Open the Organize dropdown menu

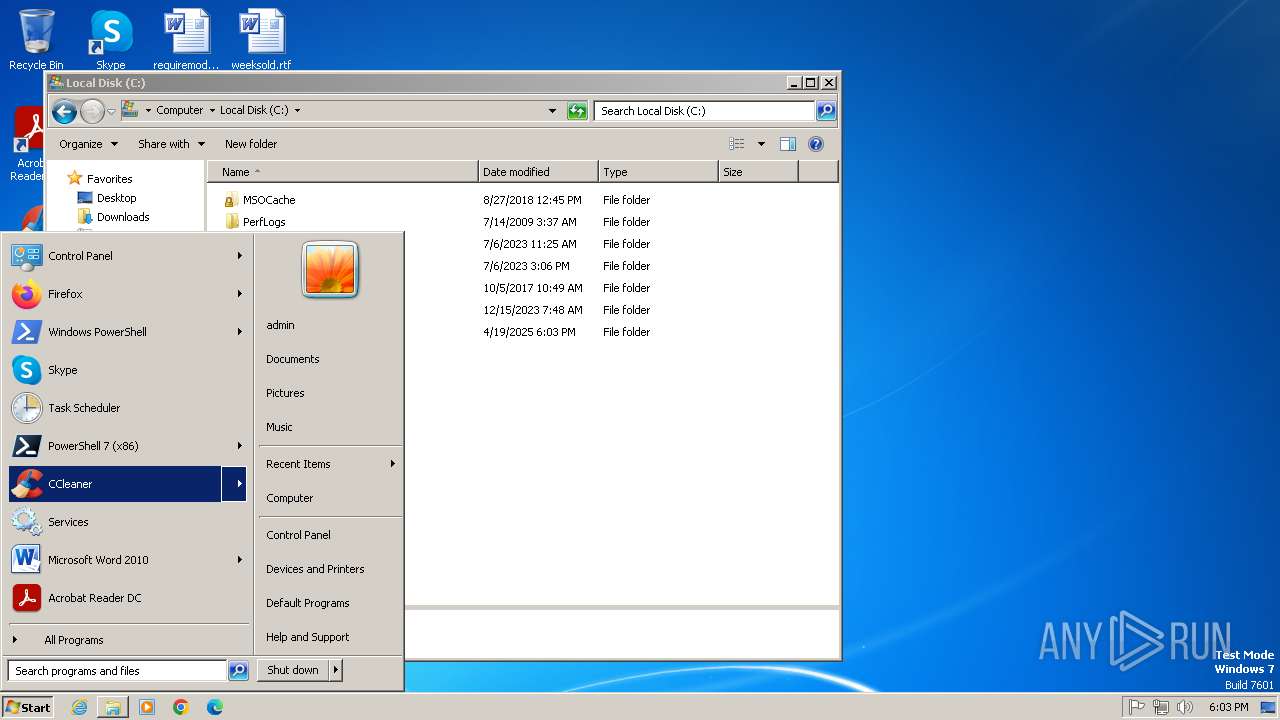pyautogui.click(x=88, y=144)
